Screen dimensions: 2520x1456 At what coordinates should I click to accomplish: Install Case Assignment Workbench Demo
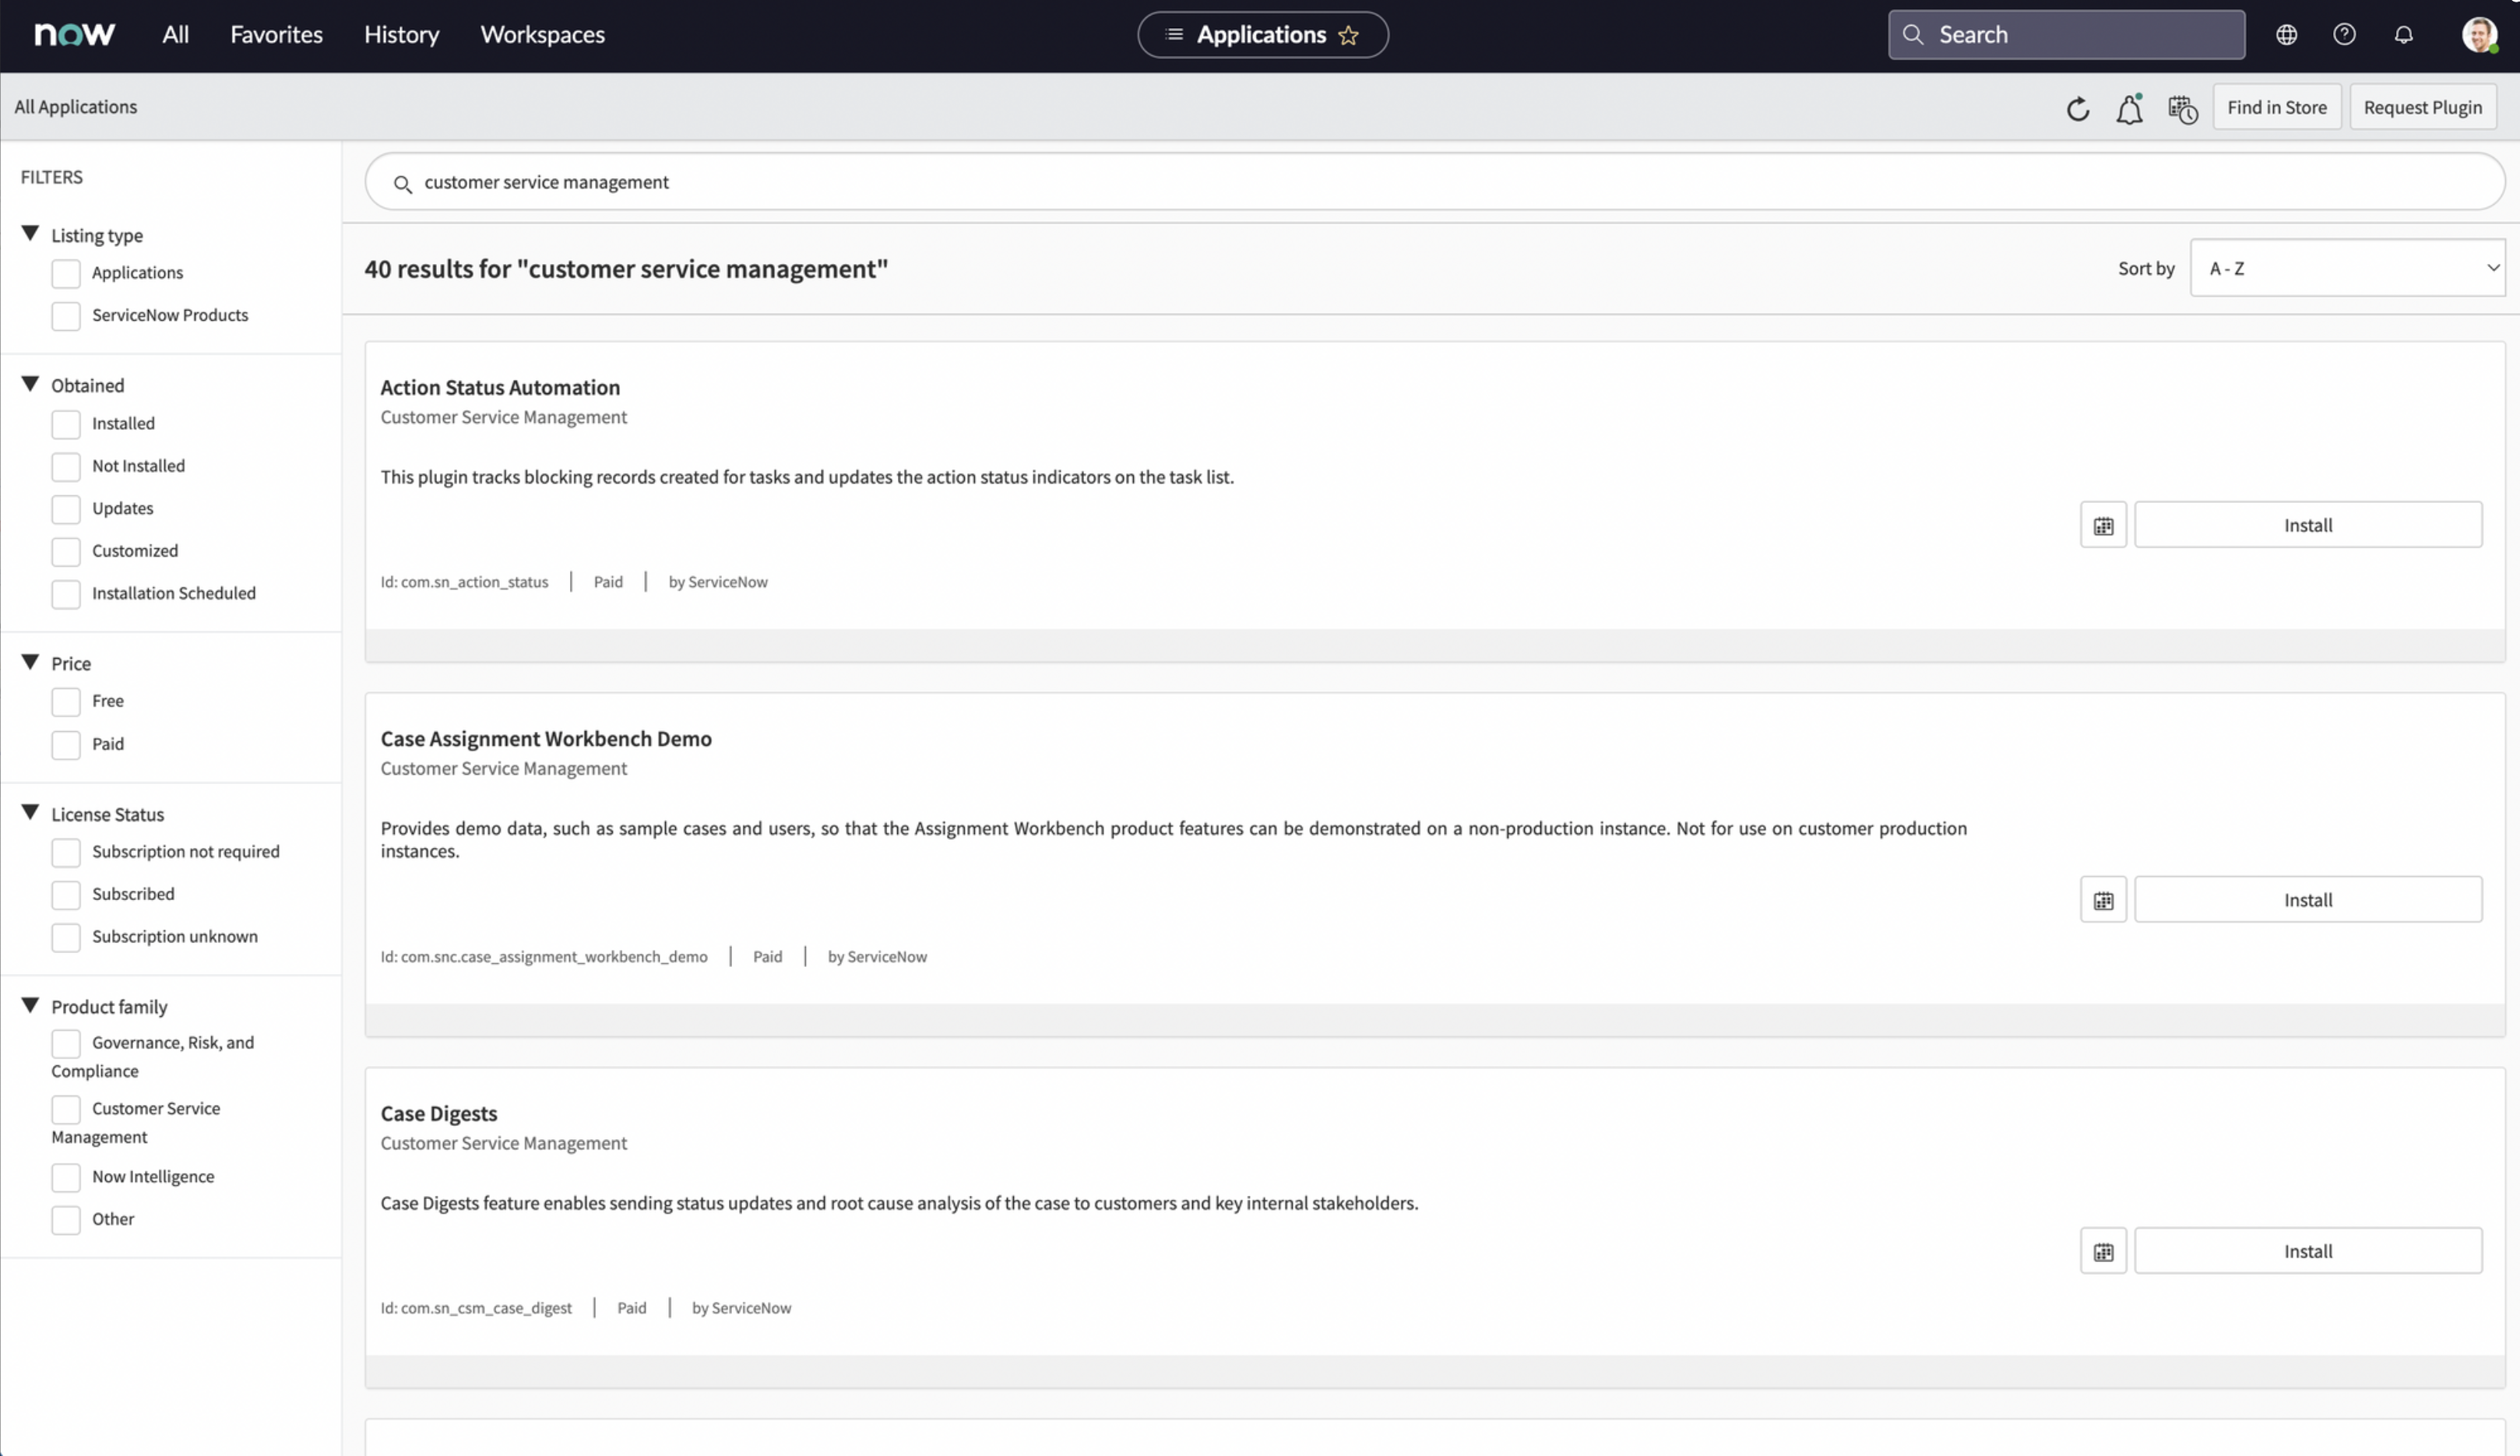click(x=2307, y=900)
